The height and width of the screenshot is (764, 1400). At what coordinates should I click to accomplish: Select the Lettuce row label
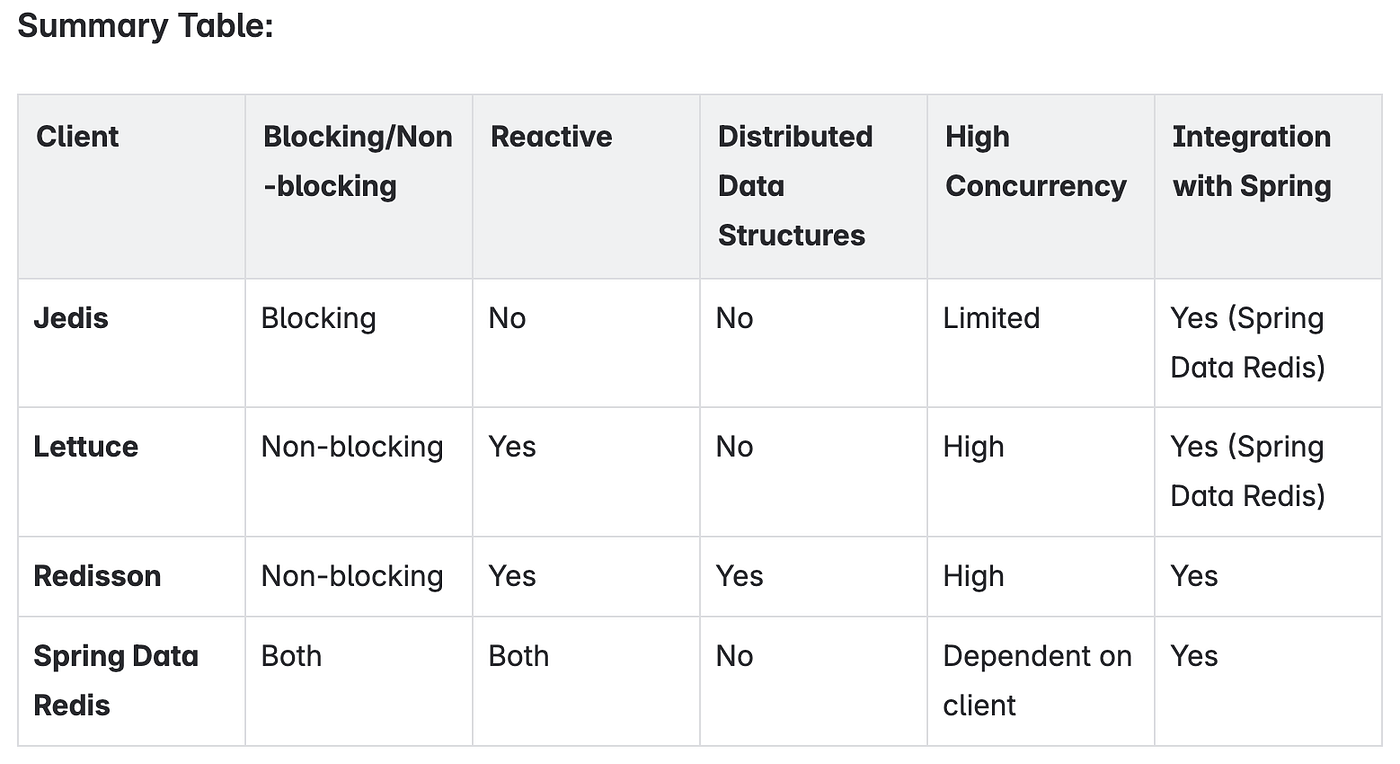[86, 446]
